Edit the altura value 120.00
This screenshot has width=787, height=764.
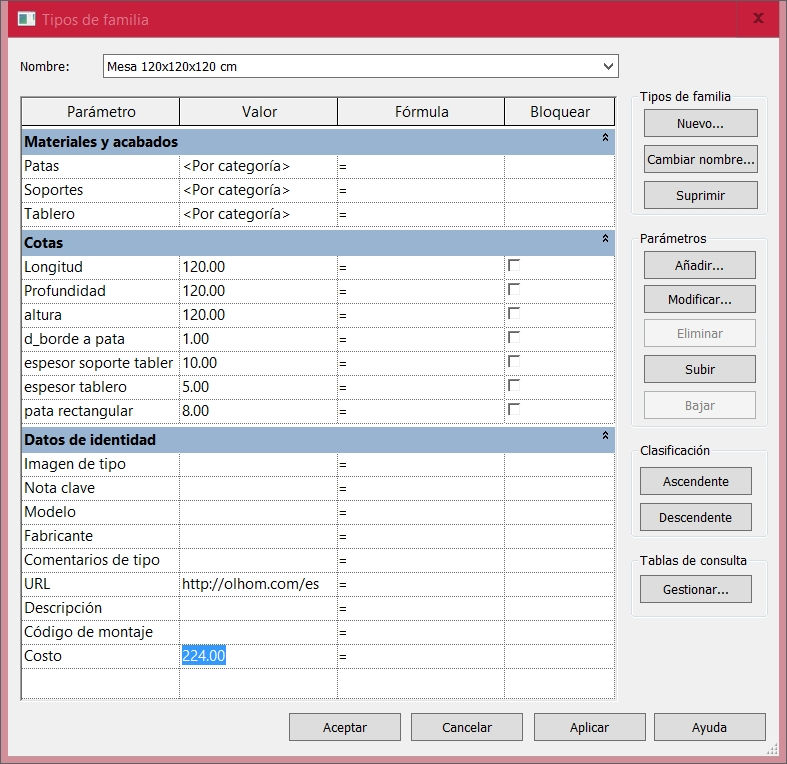tap(258, 315)
